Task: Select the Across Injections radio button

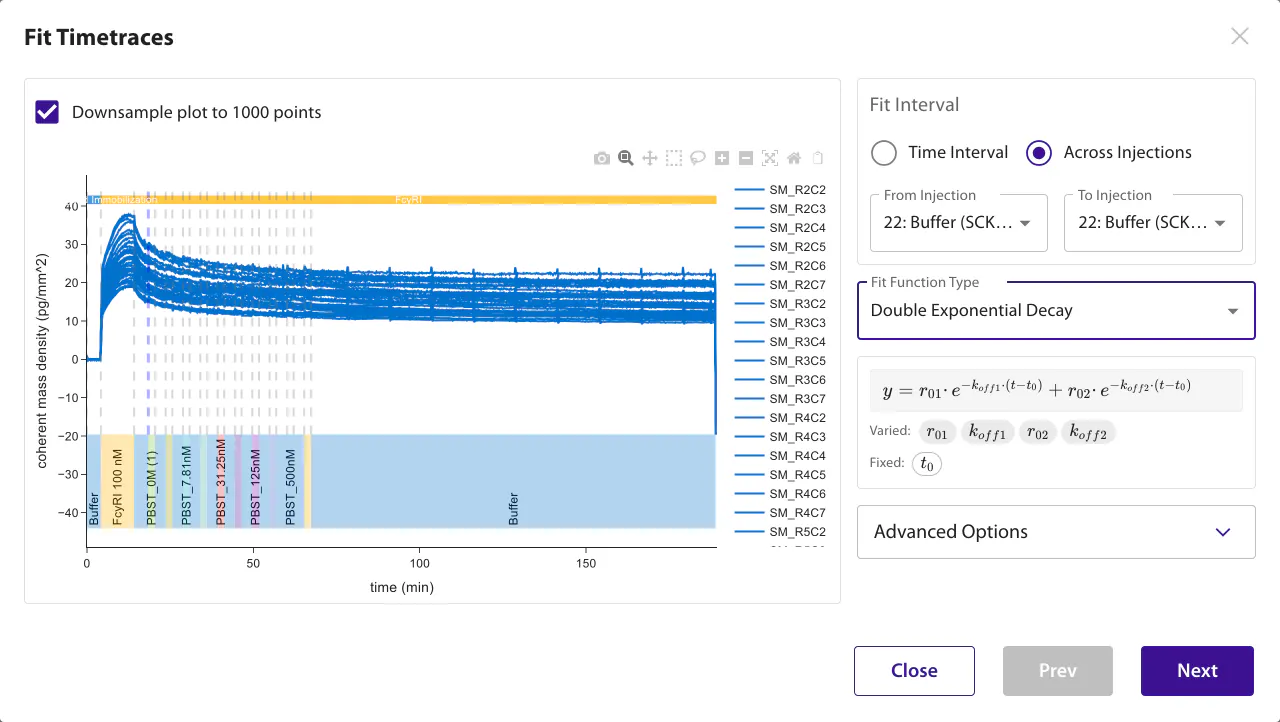Action: click(1039, 152)
